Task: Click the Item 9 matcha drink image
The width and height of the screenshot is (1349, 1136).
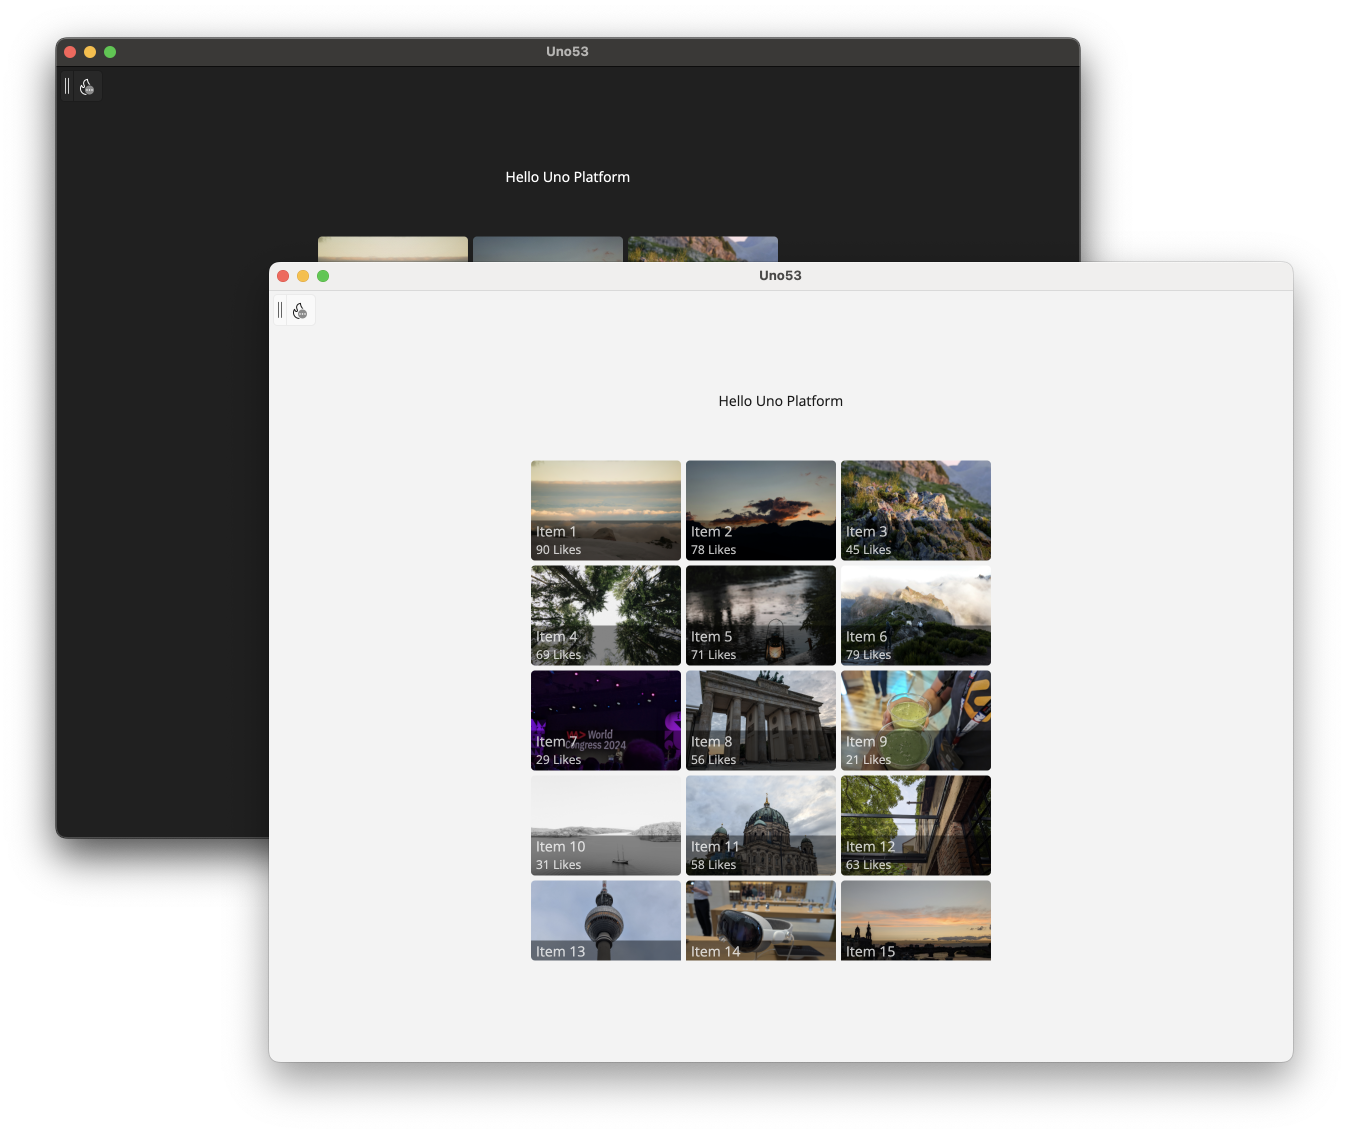Action: (915, 720)
